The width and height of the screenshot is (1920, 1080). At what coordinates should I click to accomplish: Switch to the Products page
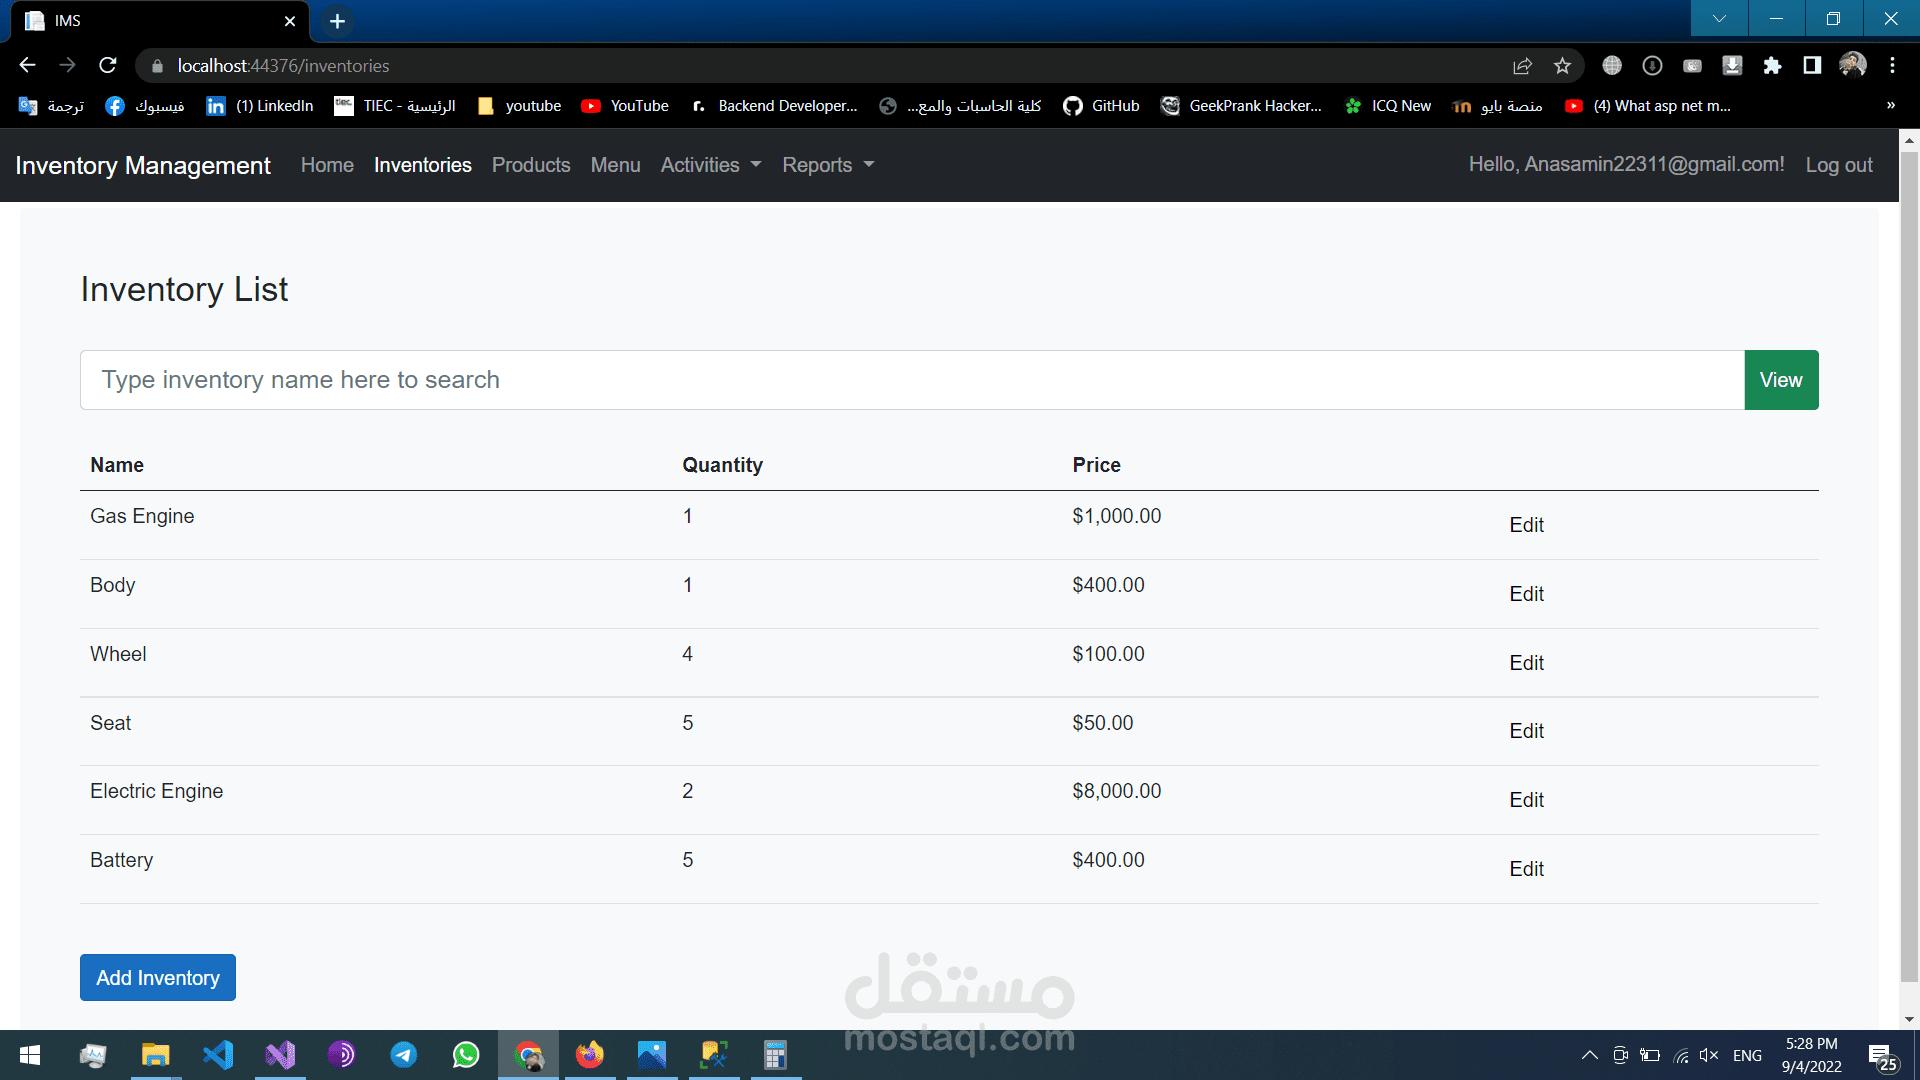click(531, 165)
